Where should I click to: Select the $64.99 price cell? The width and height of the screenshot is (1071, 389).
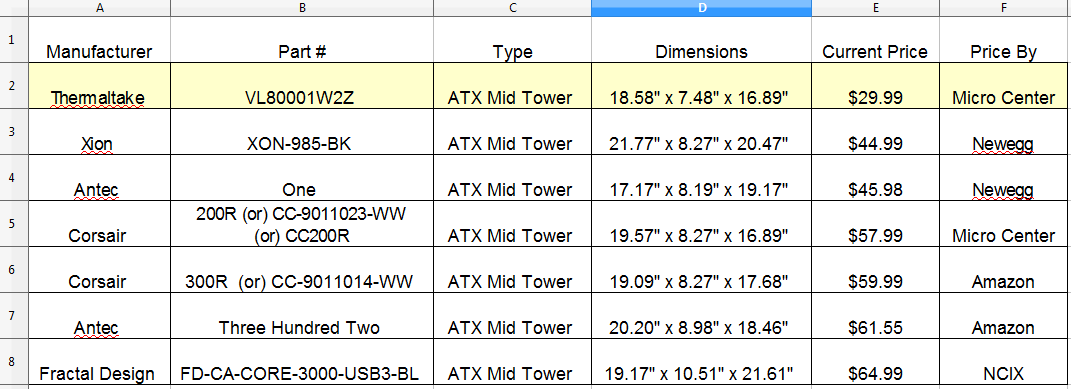[875, 362]
